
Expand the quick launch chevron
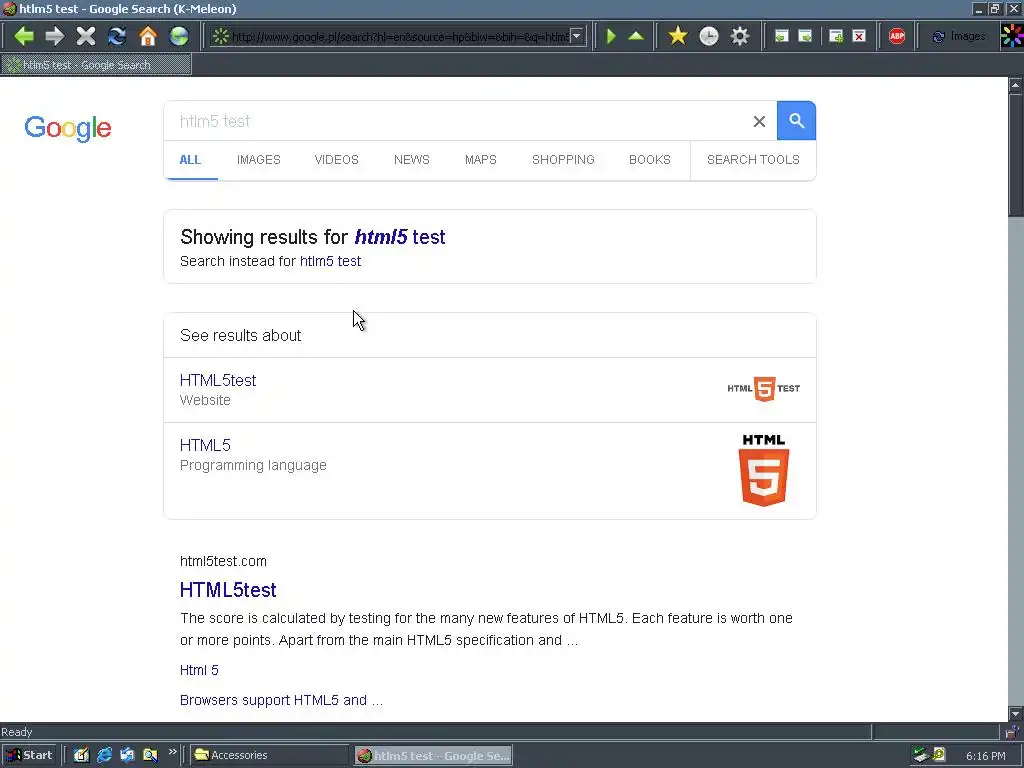tap(172, 752)
